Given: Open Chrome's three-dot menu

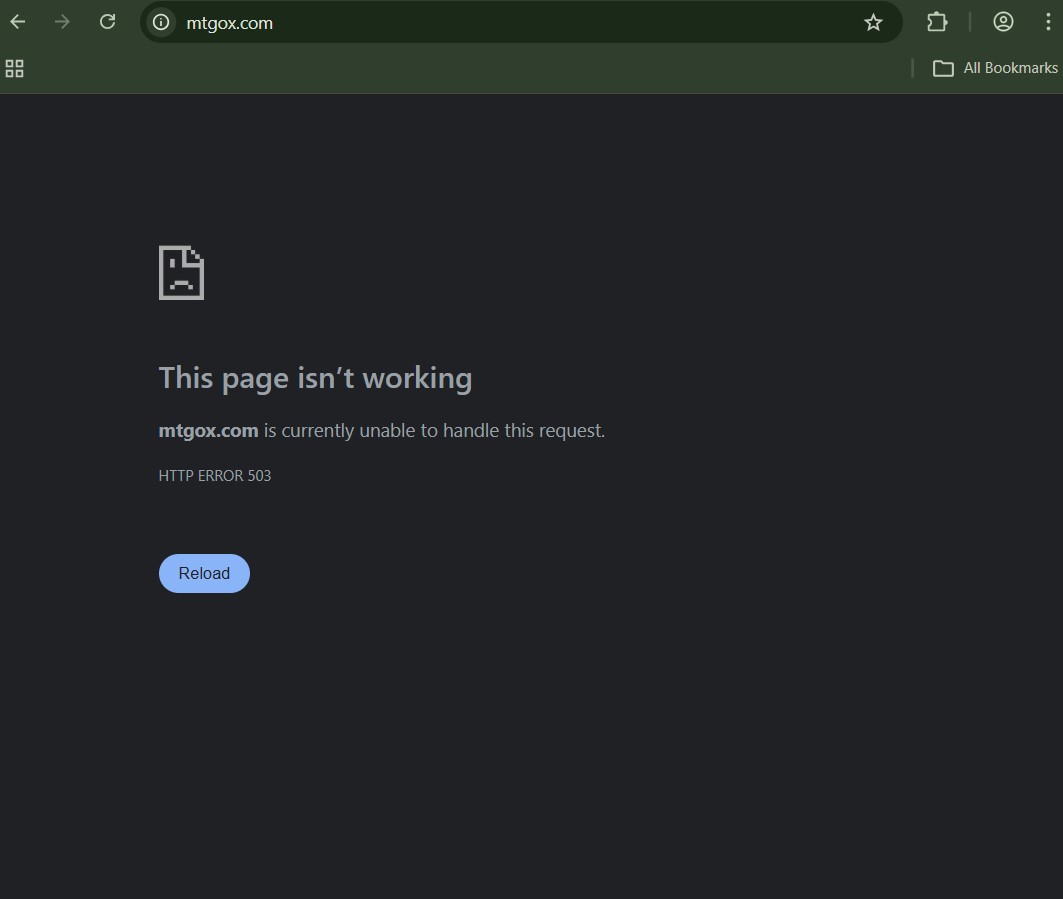Looking at the screenshot, I should (1047, 22).
